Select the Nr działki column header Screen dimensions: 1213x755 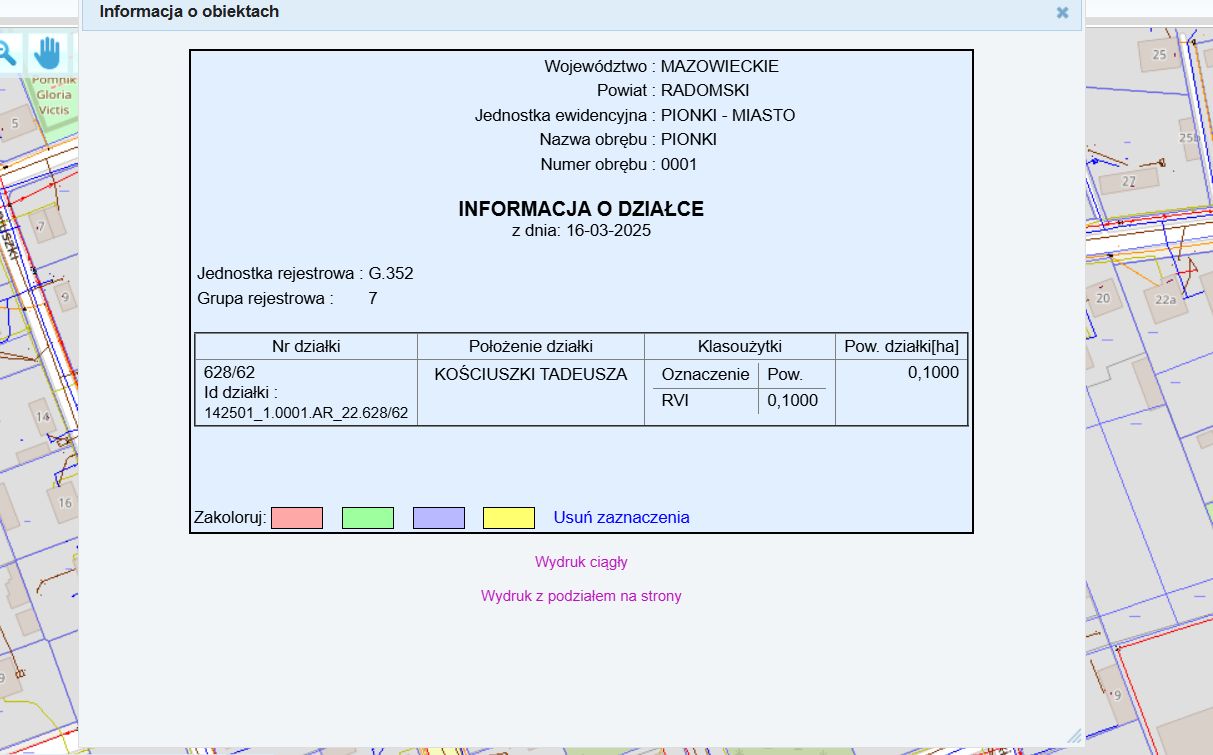[305, 345]
